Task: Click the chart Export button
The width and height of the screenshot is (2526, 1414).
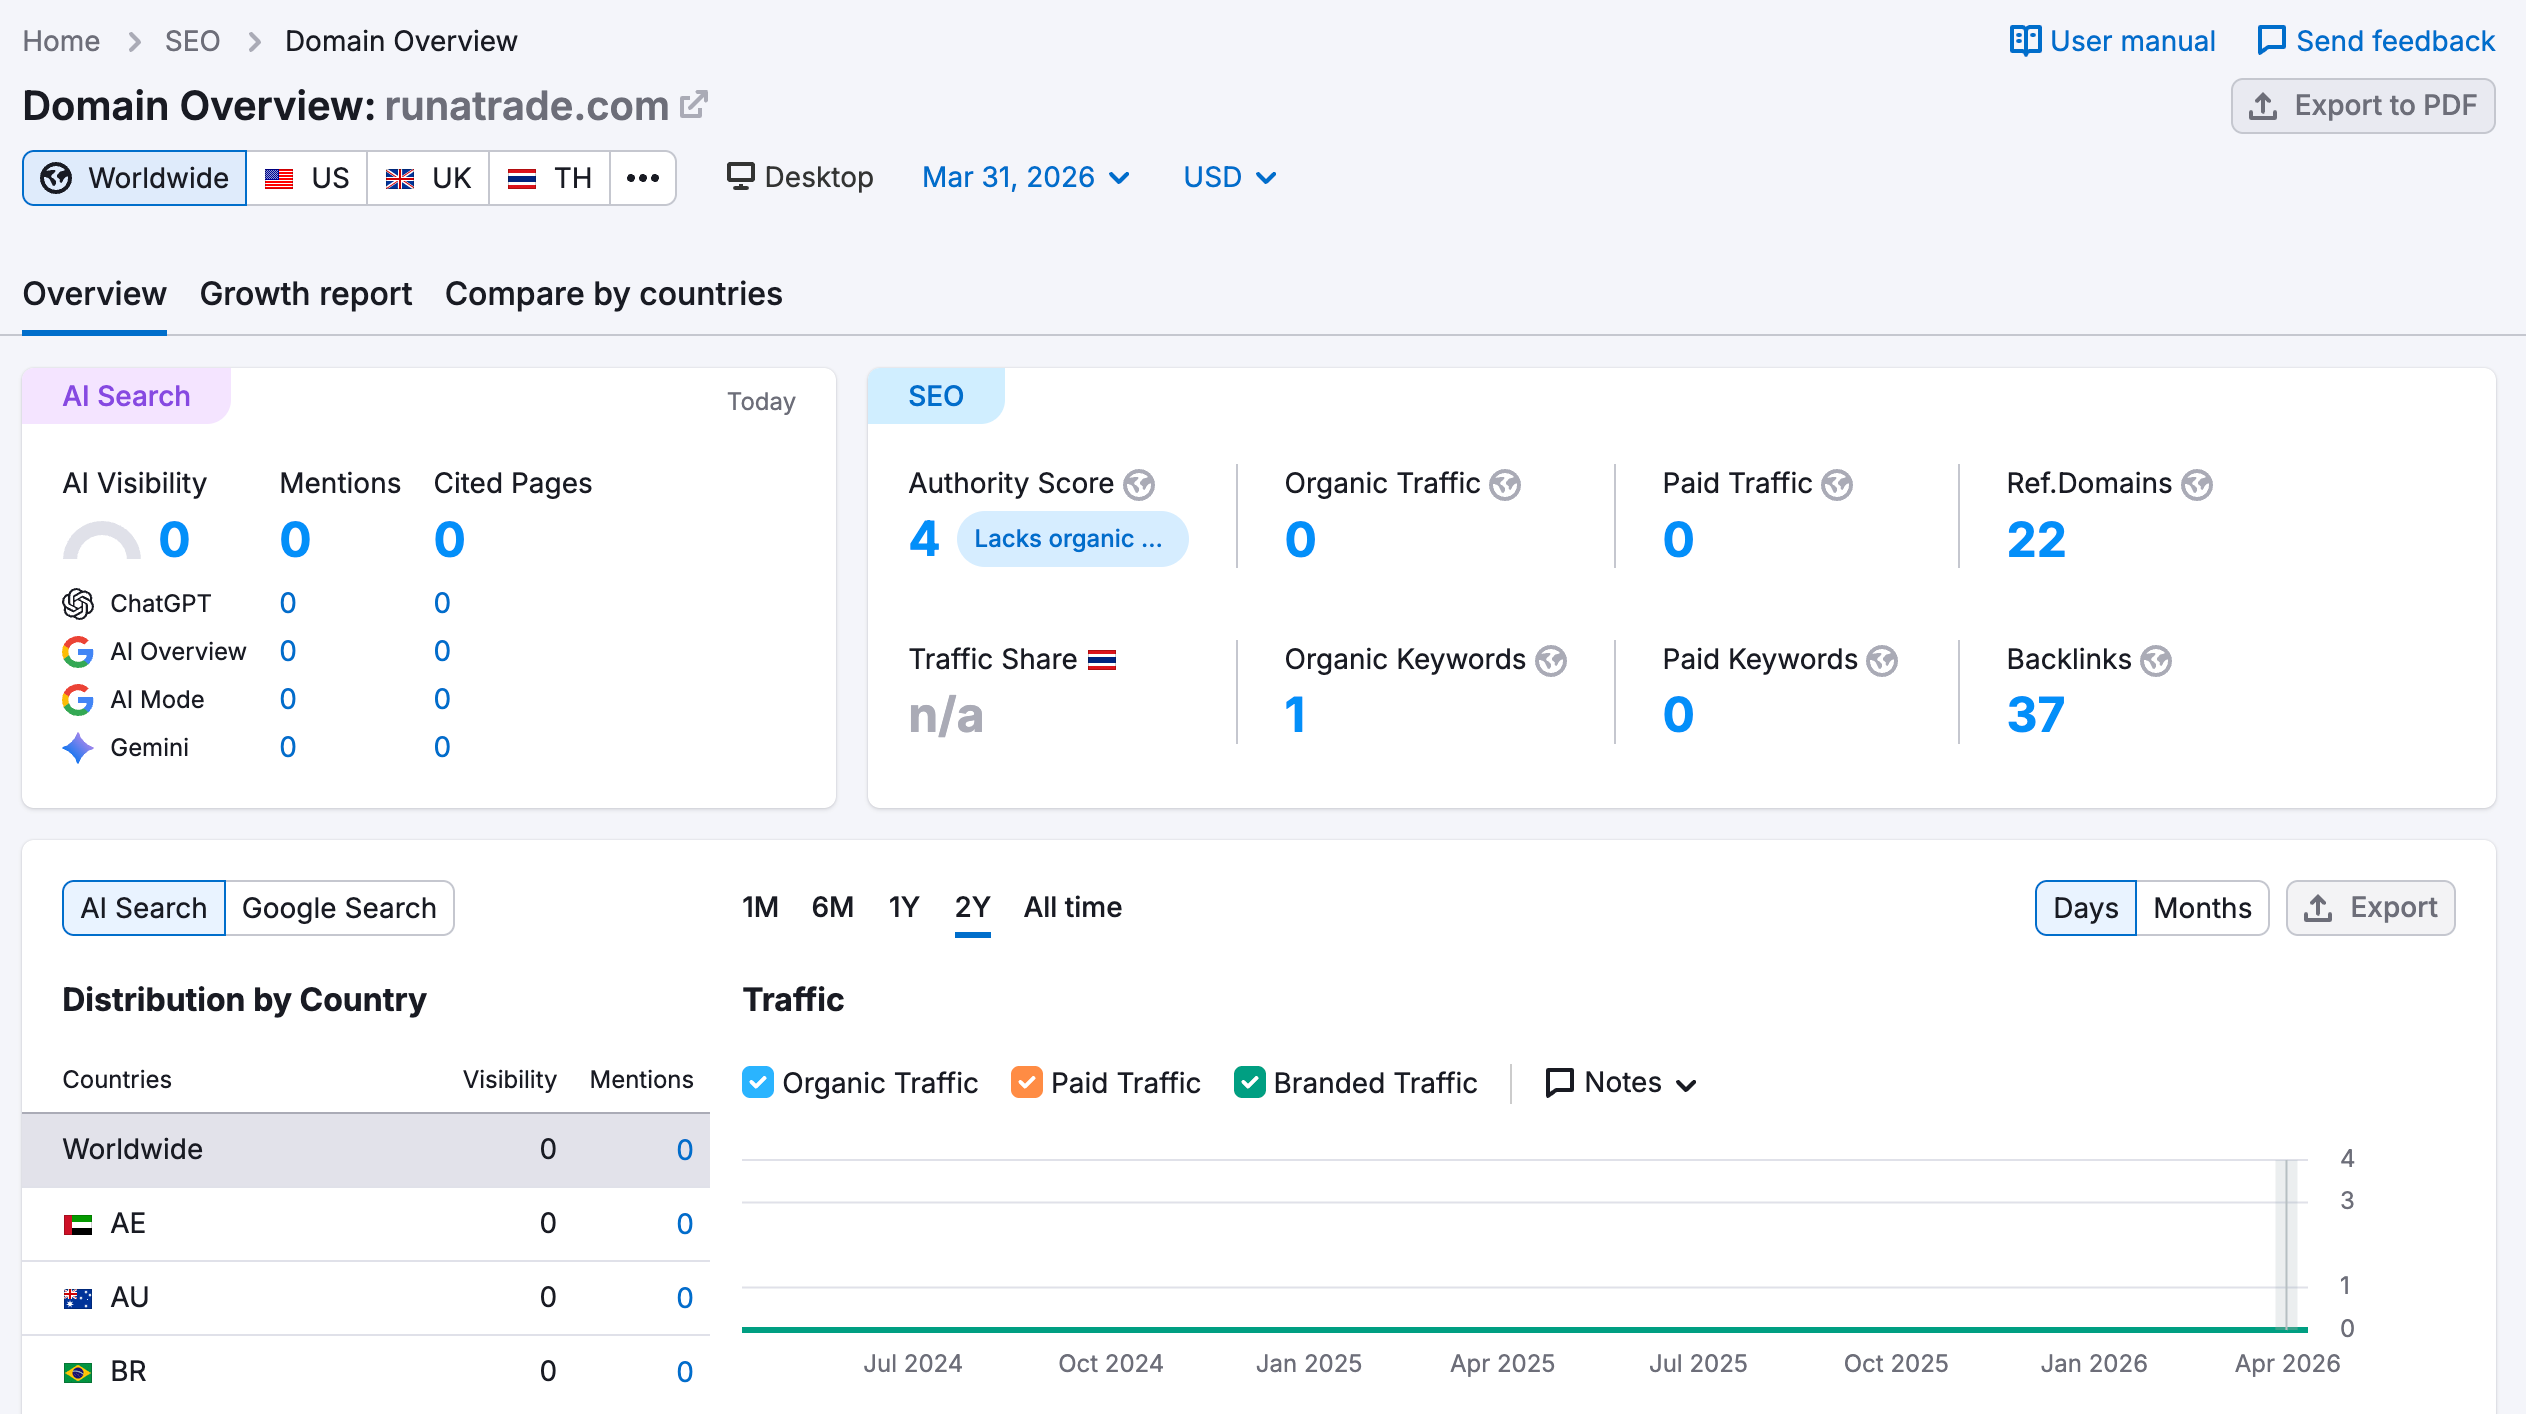Action: pos(2371,908)
